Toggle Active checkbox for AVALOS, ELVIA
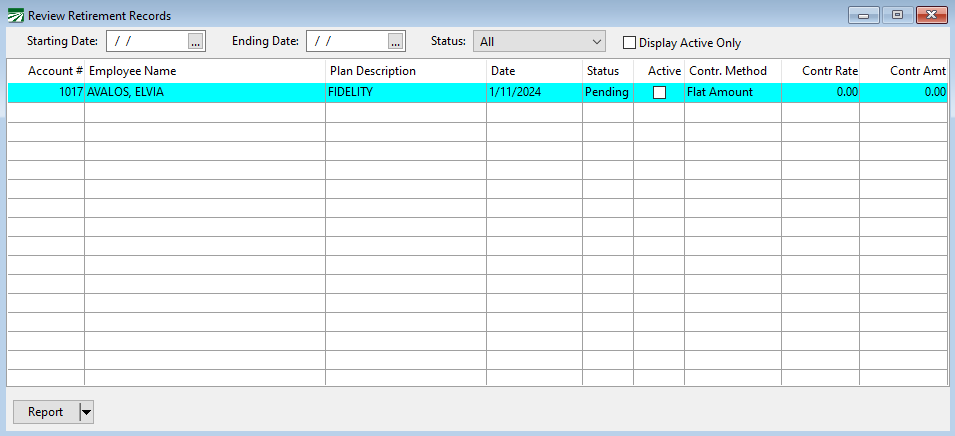Screen dimensions: 955x436 coord(659,92)
